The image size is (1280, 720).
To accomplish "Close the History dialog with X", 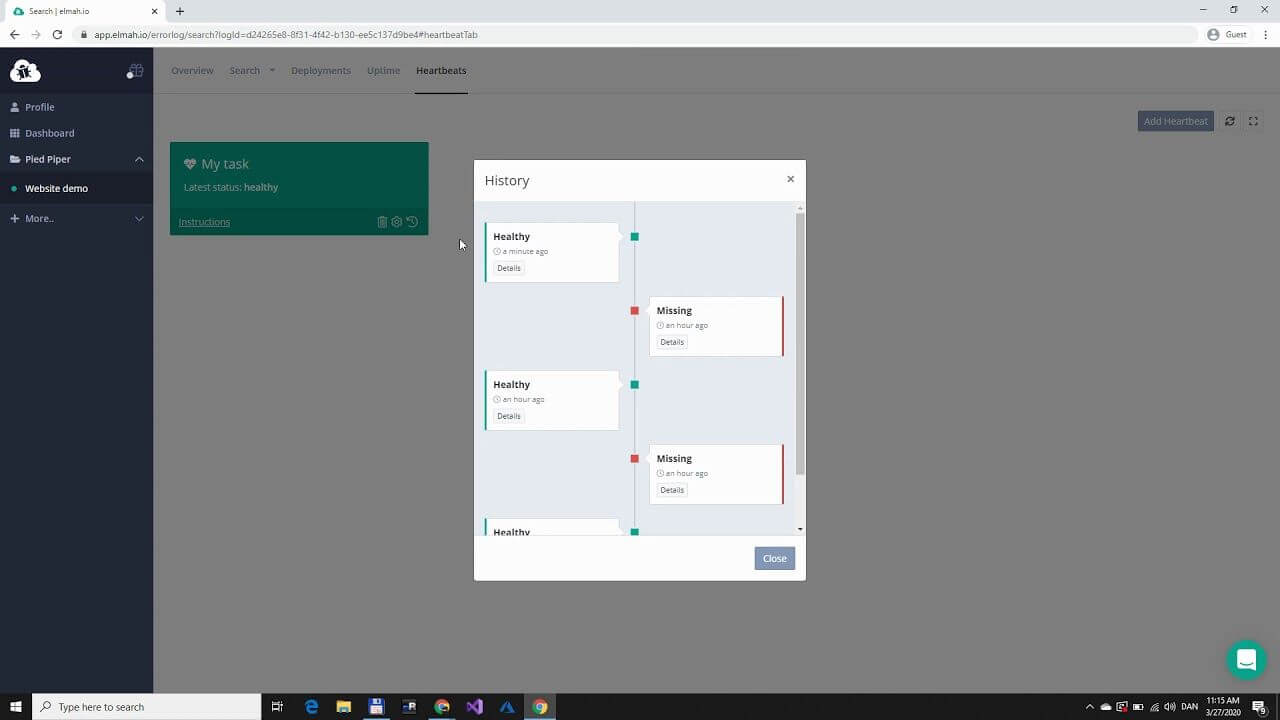I will [790, 179].
